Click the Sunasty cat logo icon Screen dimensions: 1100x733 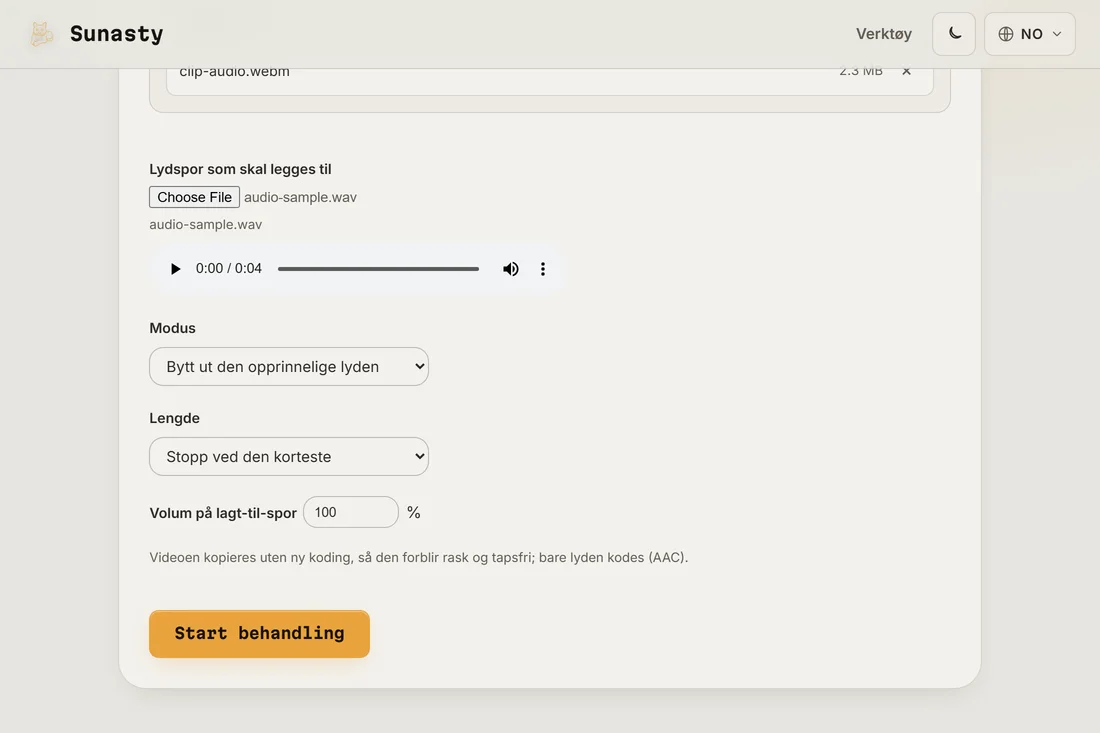click(x=41, y=34)
